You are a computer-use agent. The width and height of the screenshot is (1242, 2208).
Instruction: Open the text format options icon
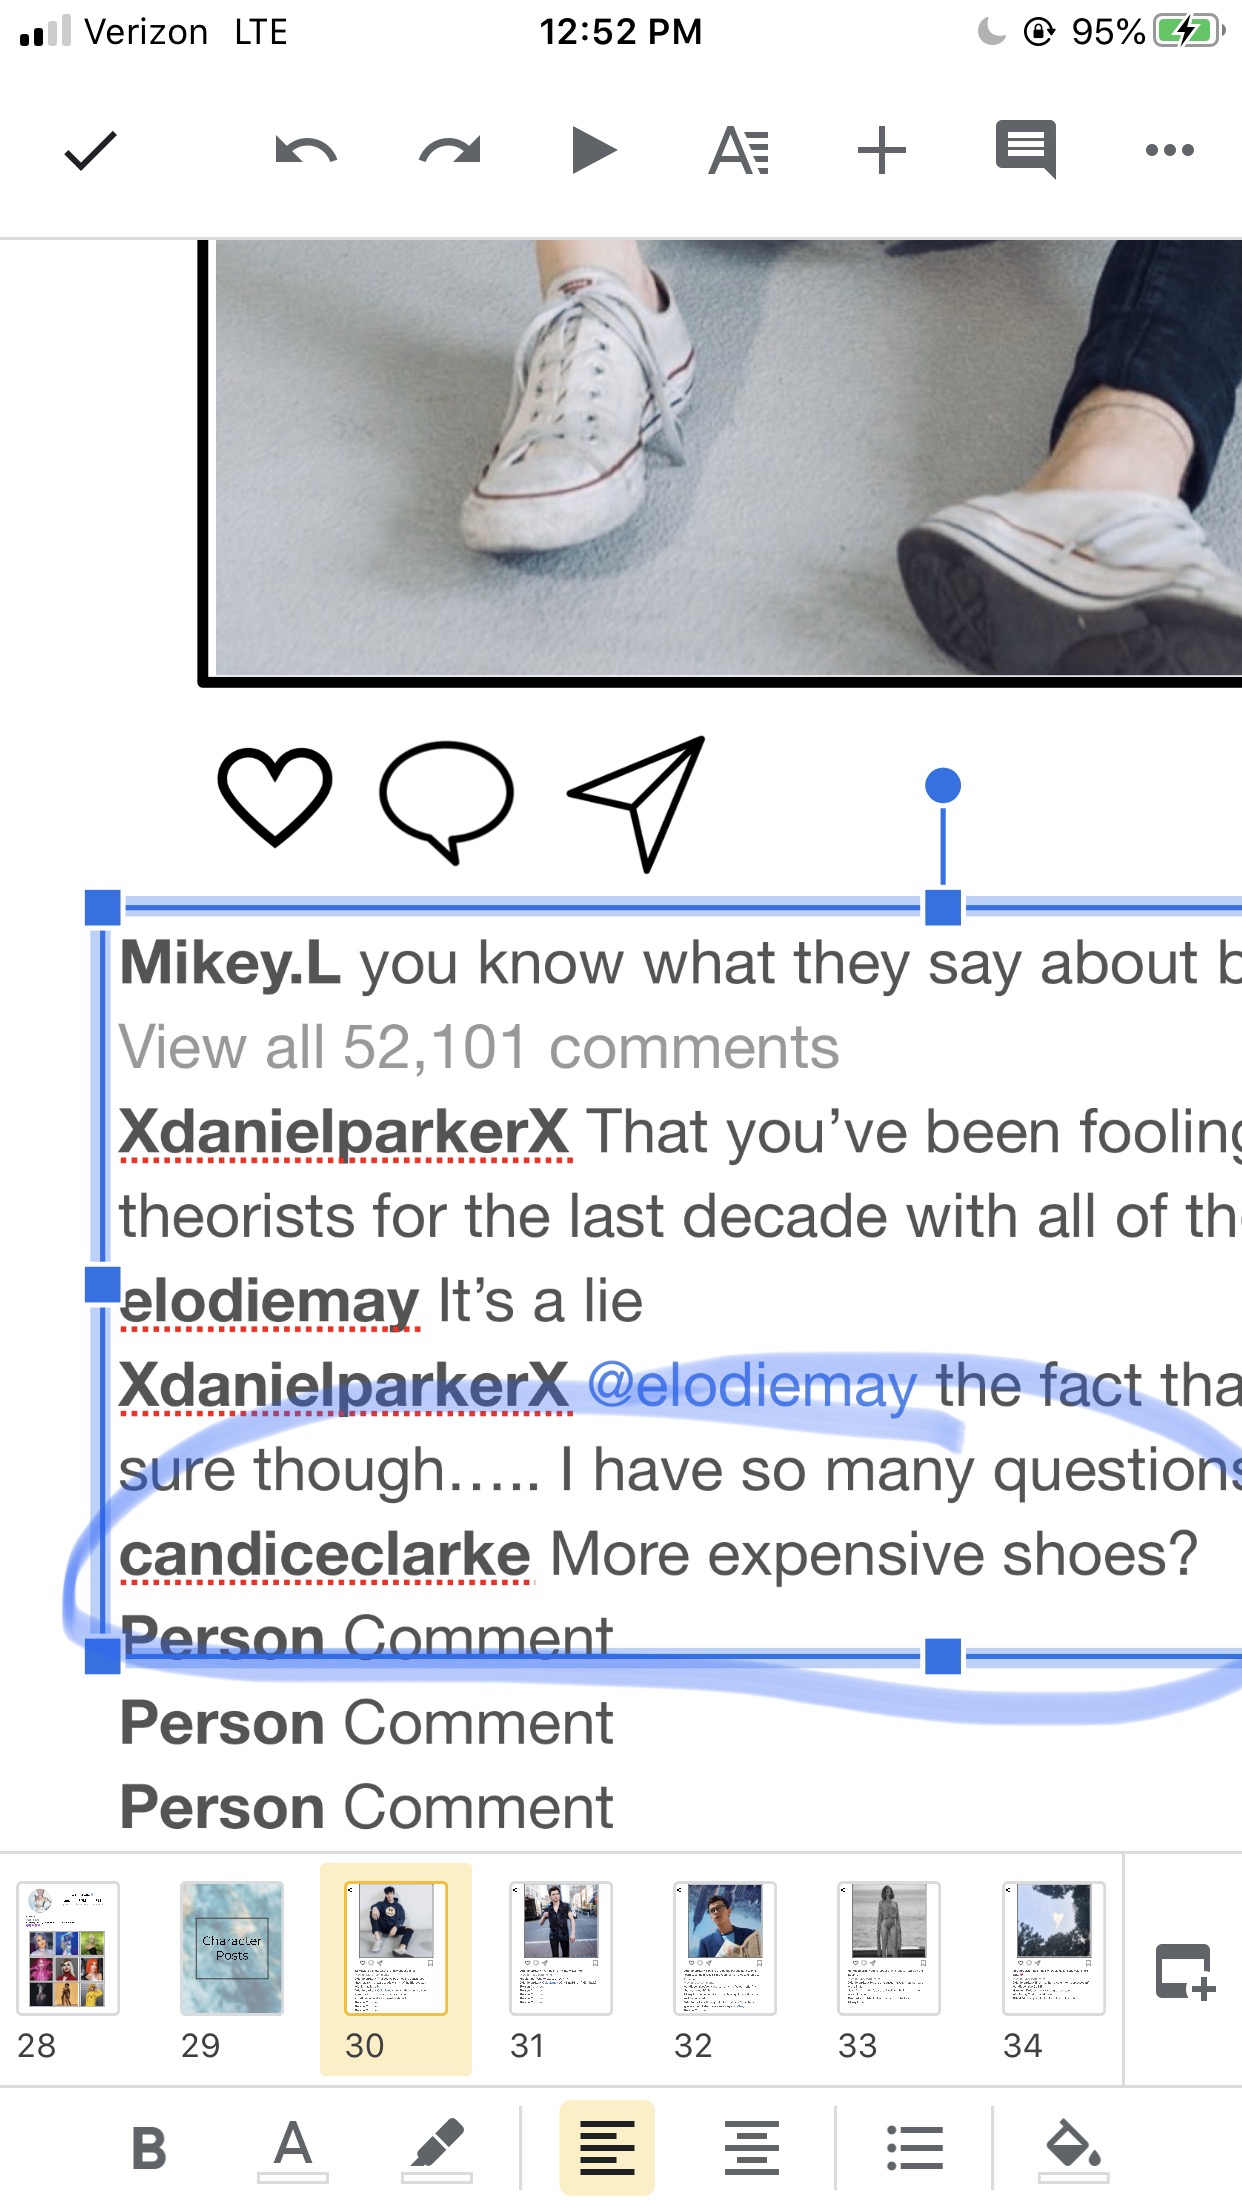739,151
